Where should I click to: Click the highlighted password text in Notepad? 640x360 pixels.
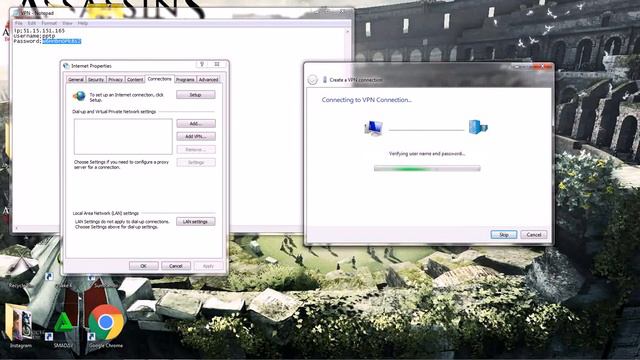pos(62,41)
